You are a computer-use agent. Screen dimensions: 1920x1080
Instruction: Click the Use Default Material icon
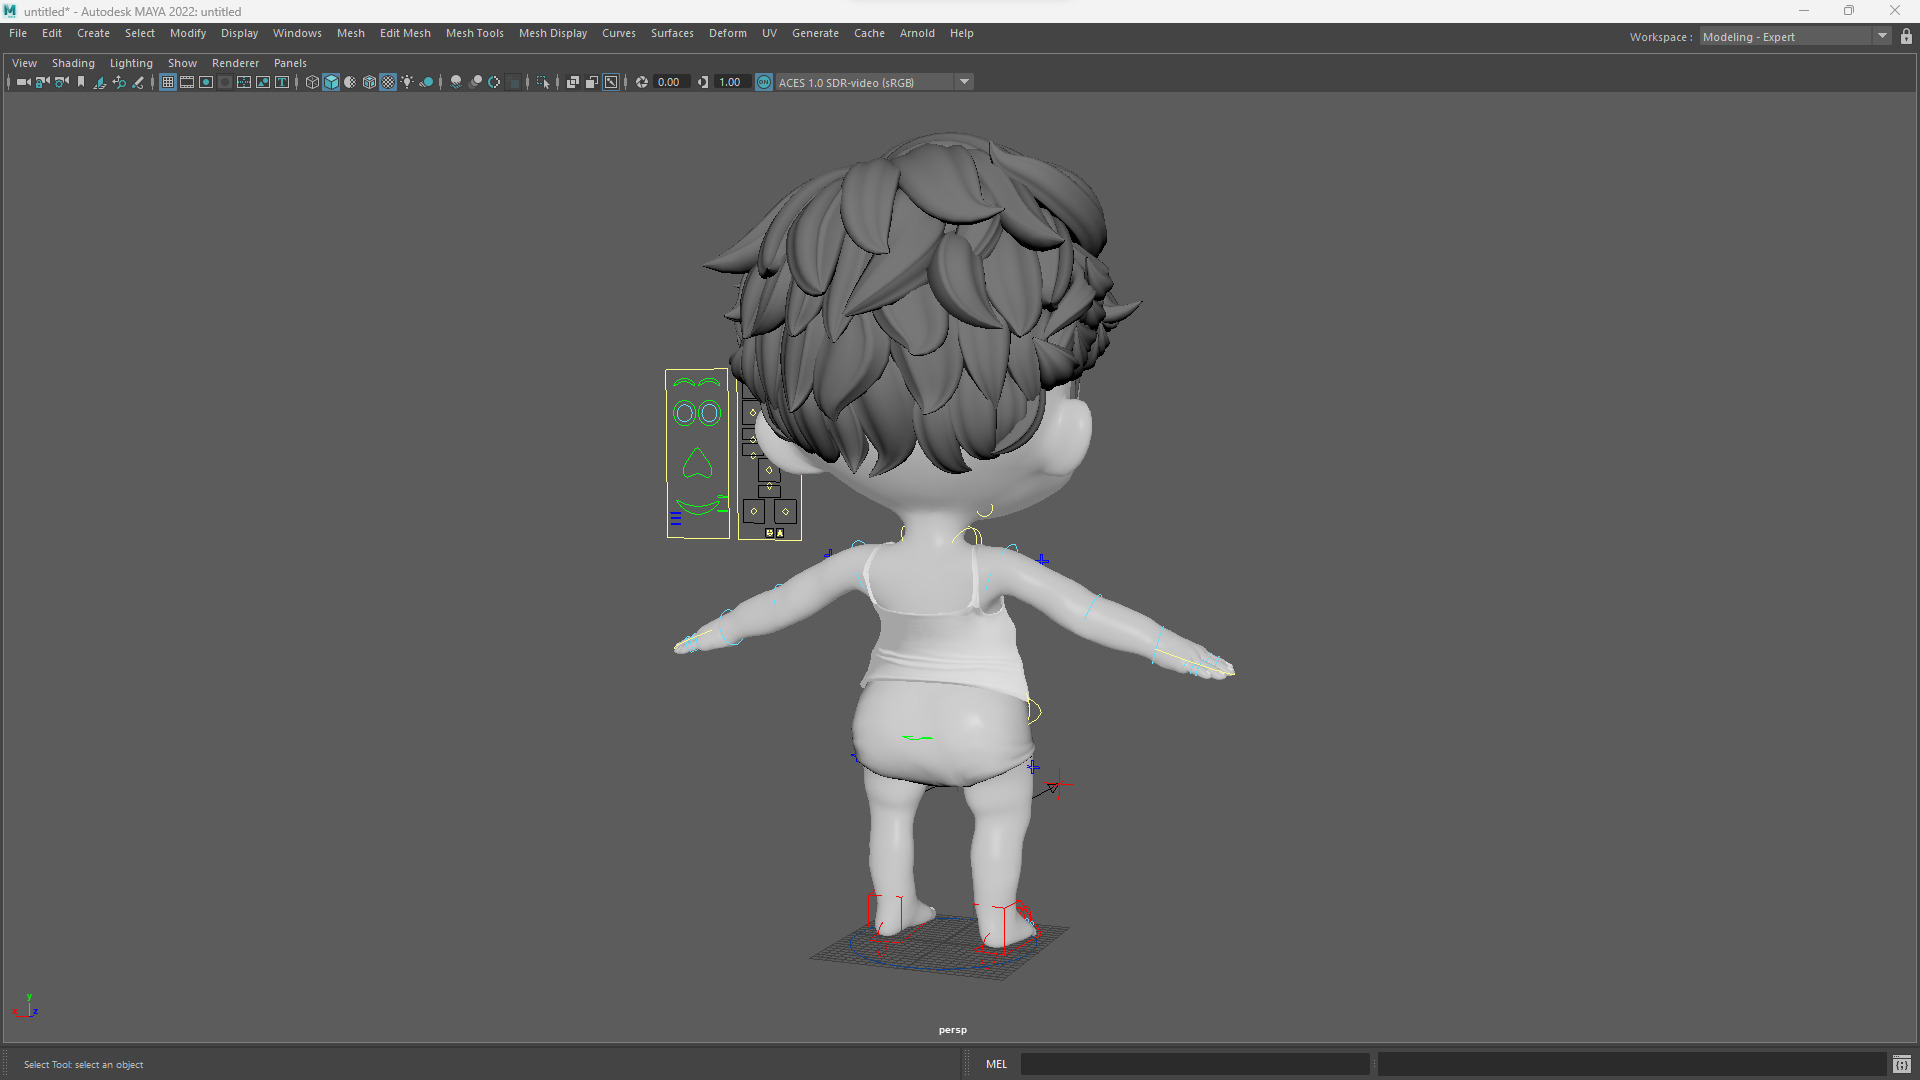coord(350,82)
